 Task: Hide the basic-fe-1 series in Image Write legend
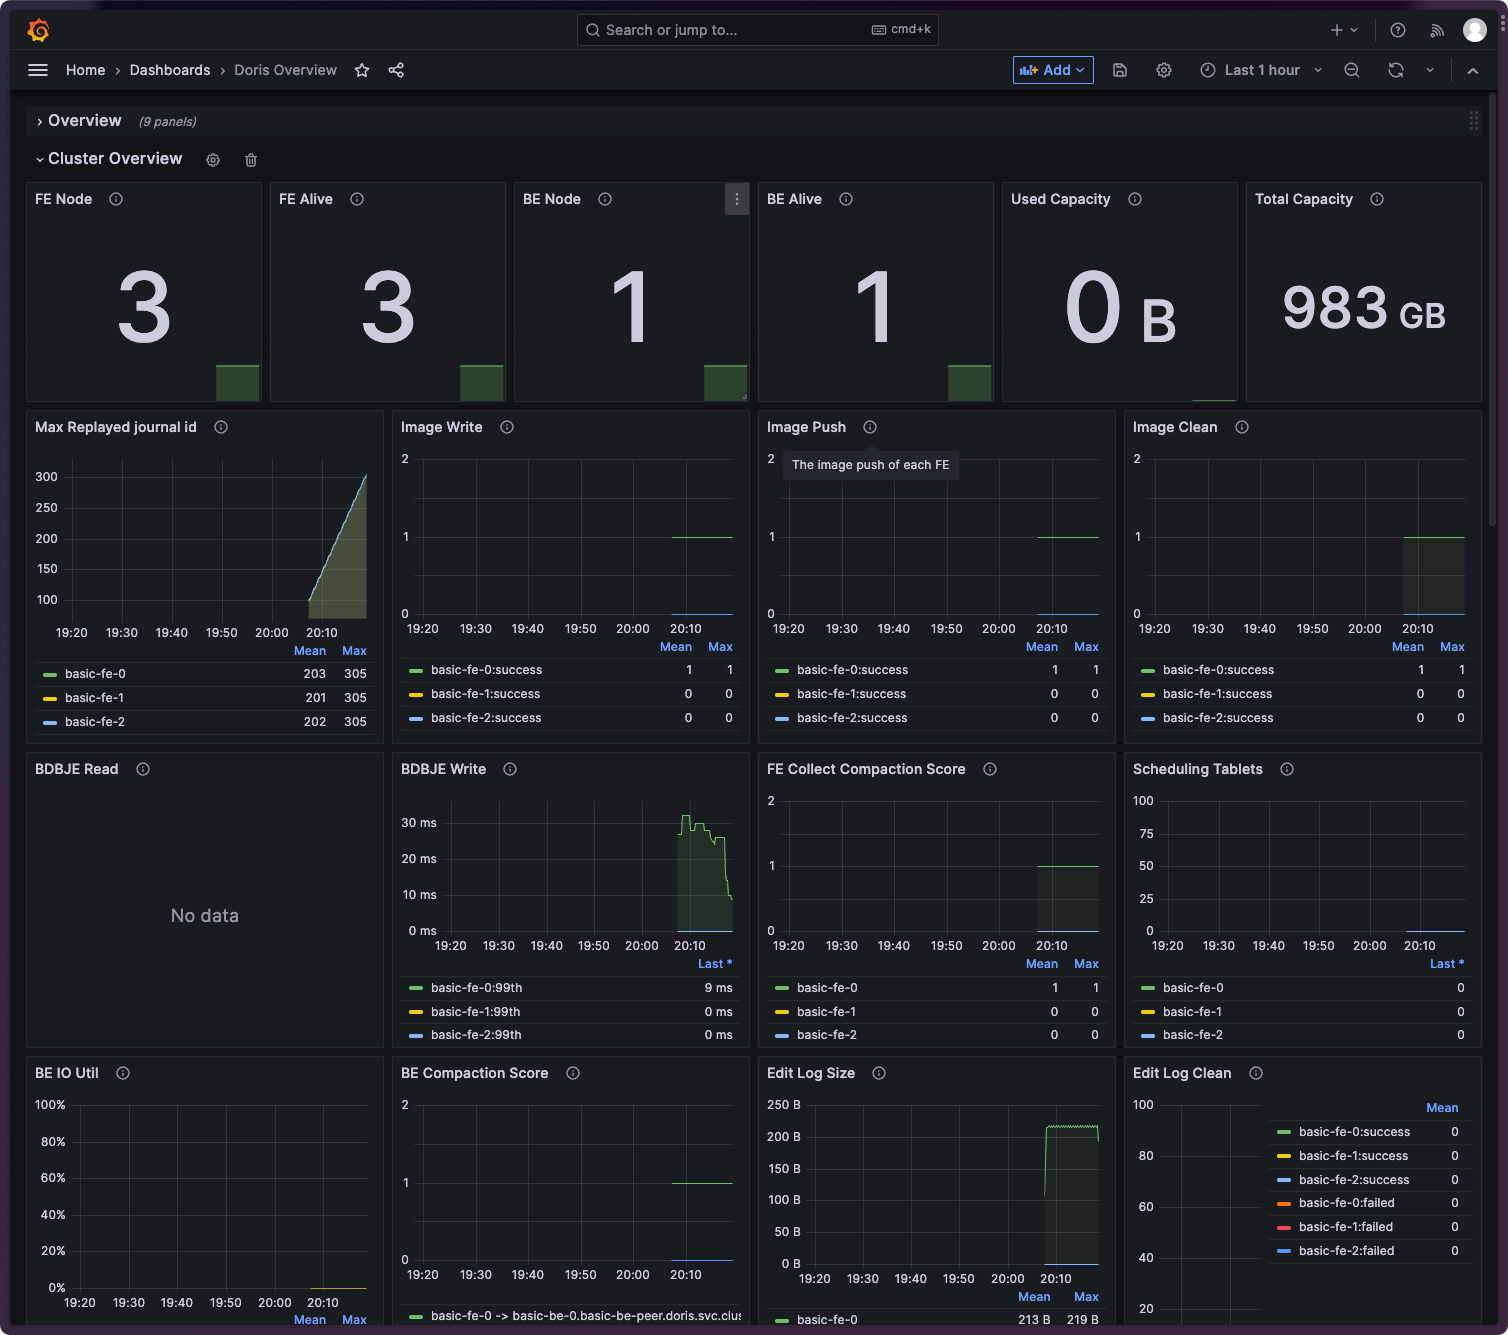click(485, 693)
